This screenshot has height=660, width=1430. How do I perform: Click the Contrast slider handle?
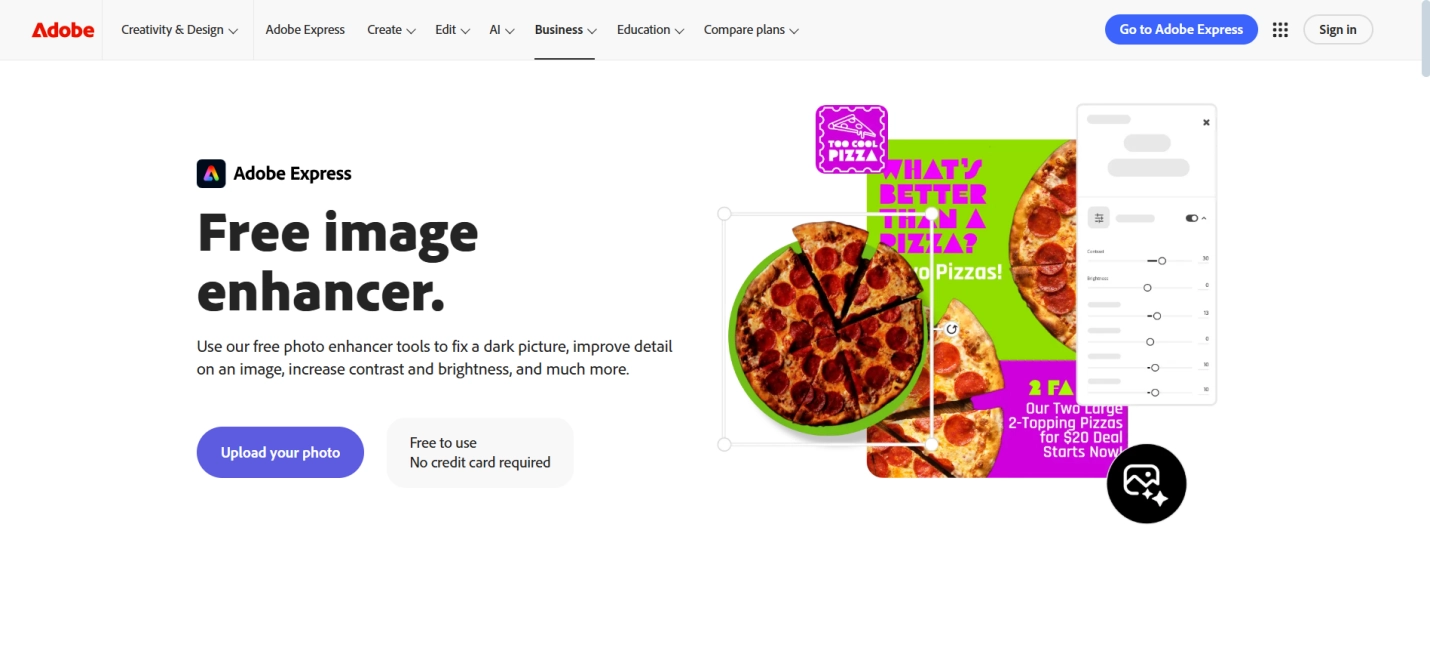[x=1162, y=260]
